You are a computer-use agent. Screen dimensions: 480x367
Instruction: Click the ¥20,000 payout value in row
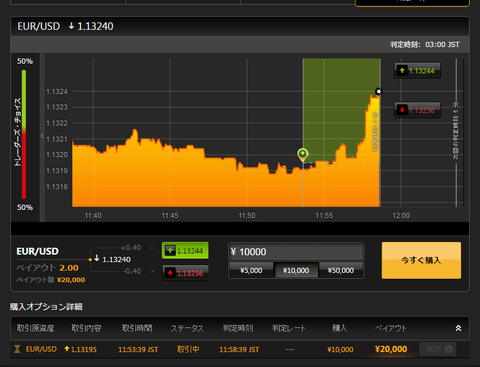click(391, 349)
